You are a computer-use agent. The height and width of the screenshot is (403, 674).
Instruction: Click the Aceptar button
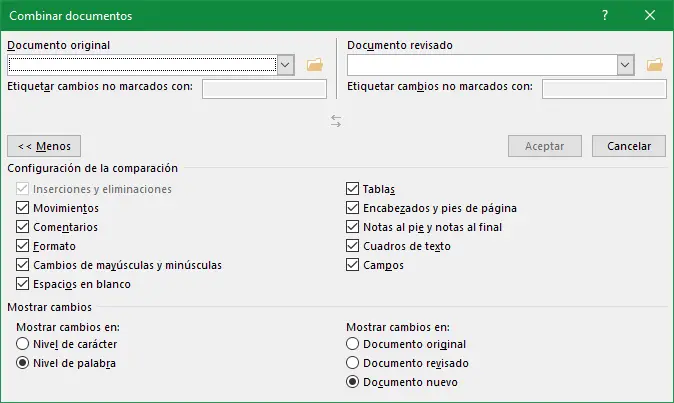coord(545,146)
